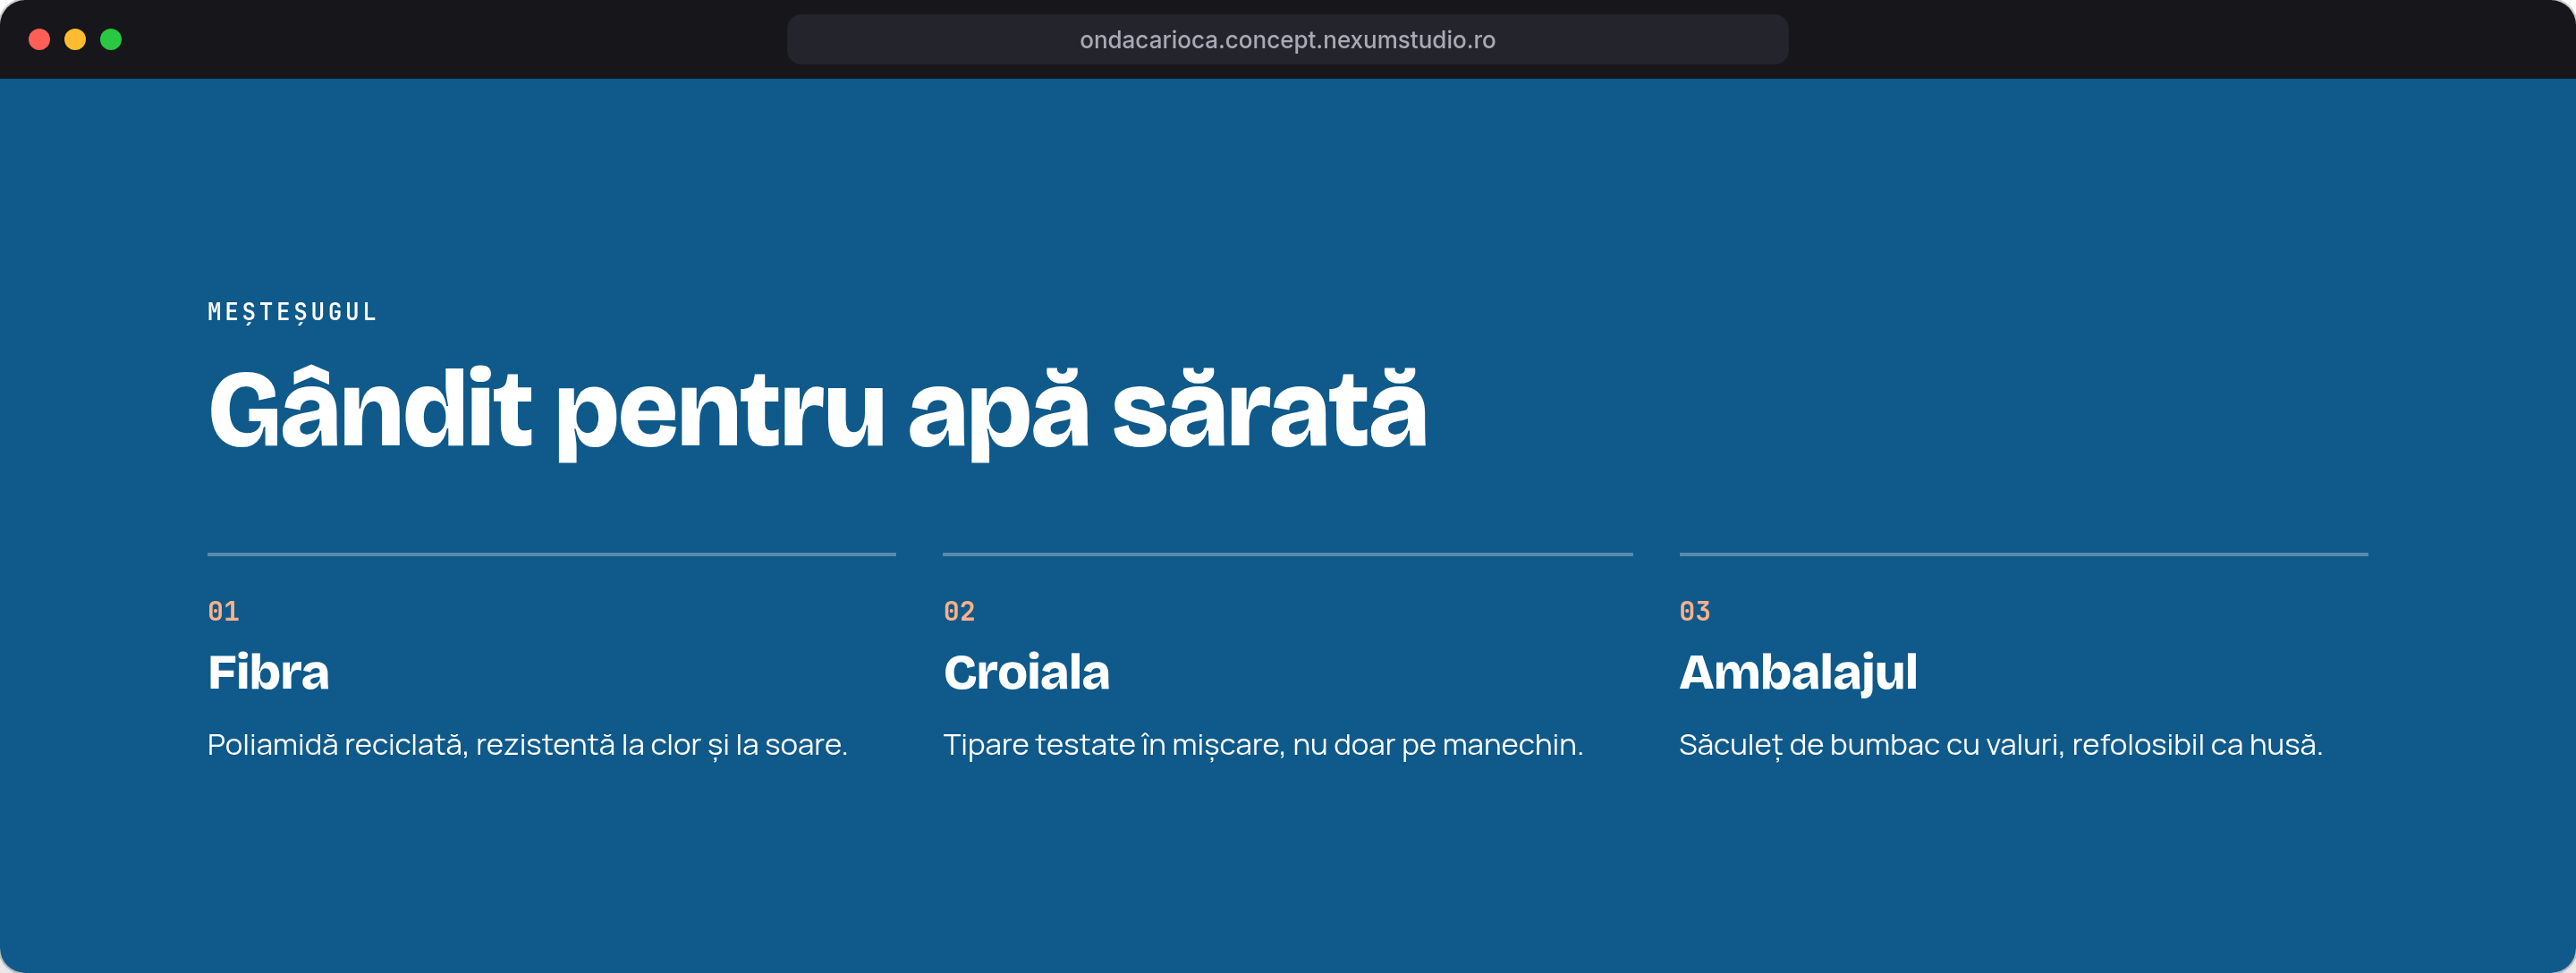Select the 'Fibra' title

[268, 672]
